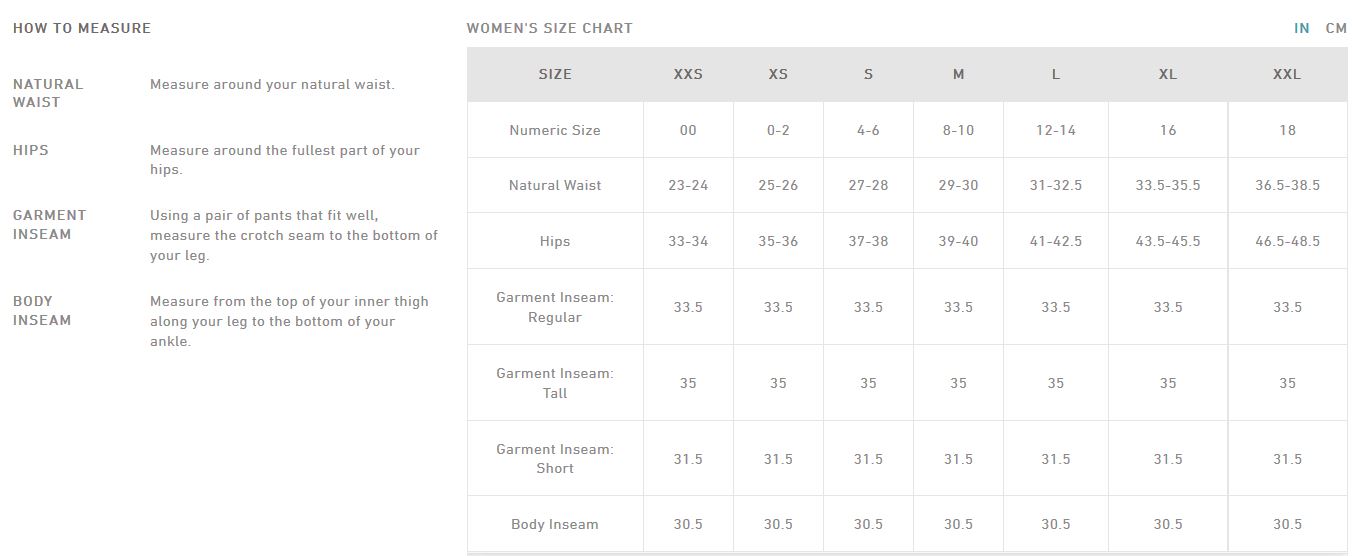This screenshot has height=556, width=1352.
Task: Click the Body Inseam row label
Action: tap(555, 524)
